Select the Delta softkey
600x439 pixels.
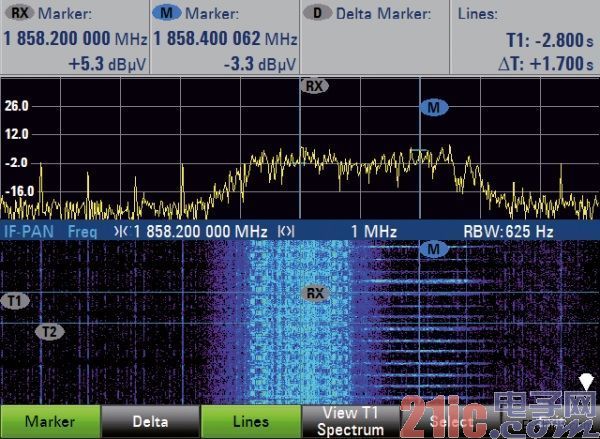(150, 421)
